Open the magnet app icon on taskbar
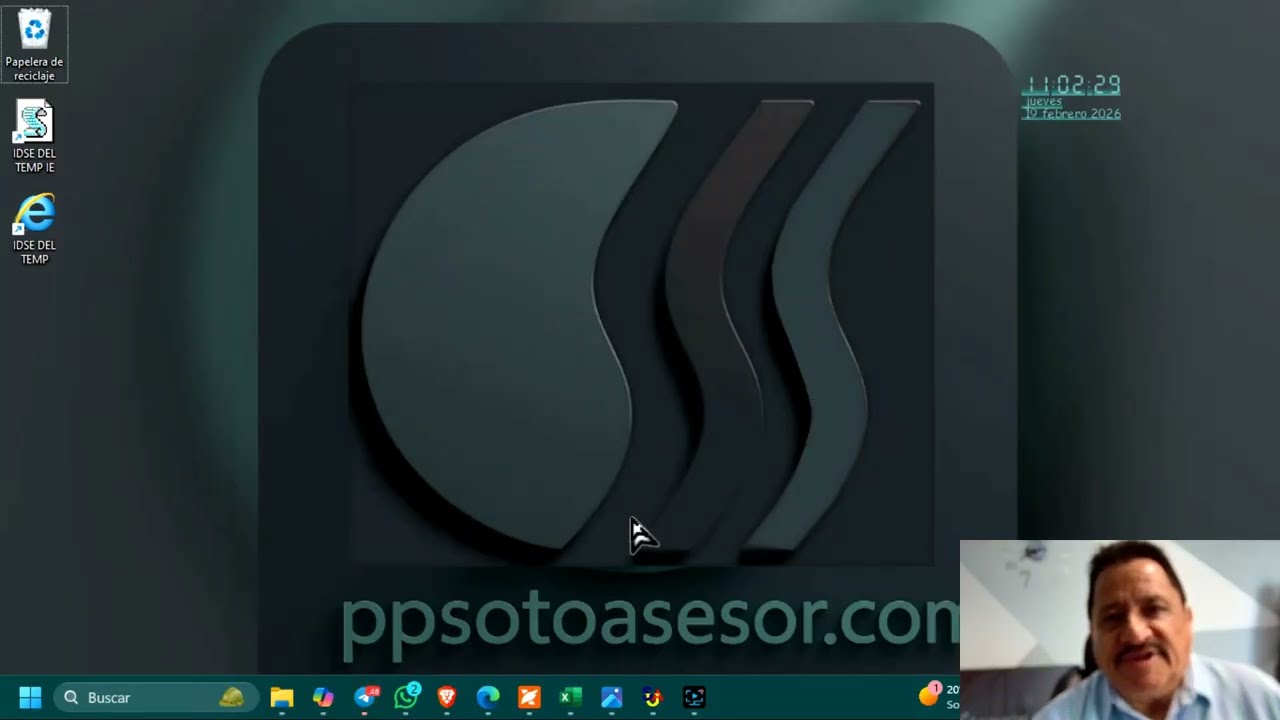This screenshot has height=720, width=1280. (x=653, y=697)
